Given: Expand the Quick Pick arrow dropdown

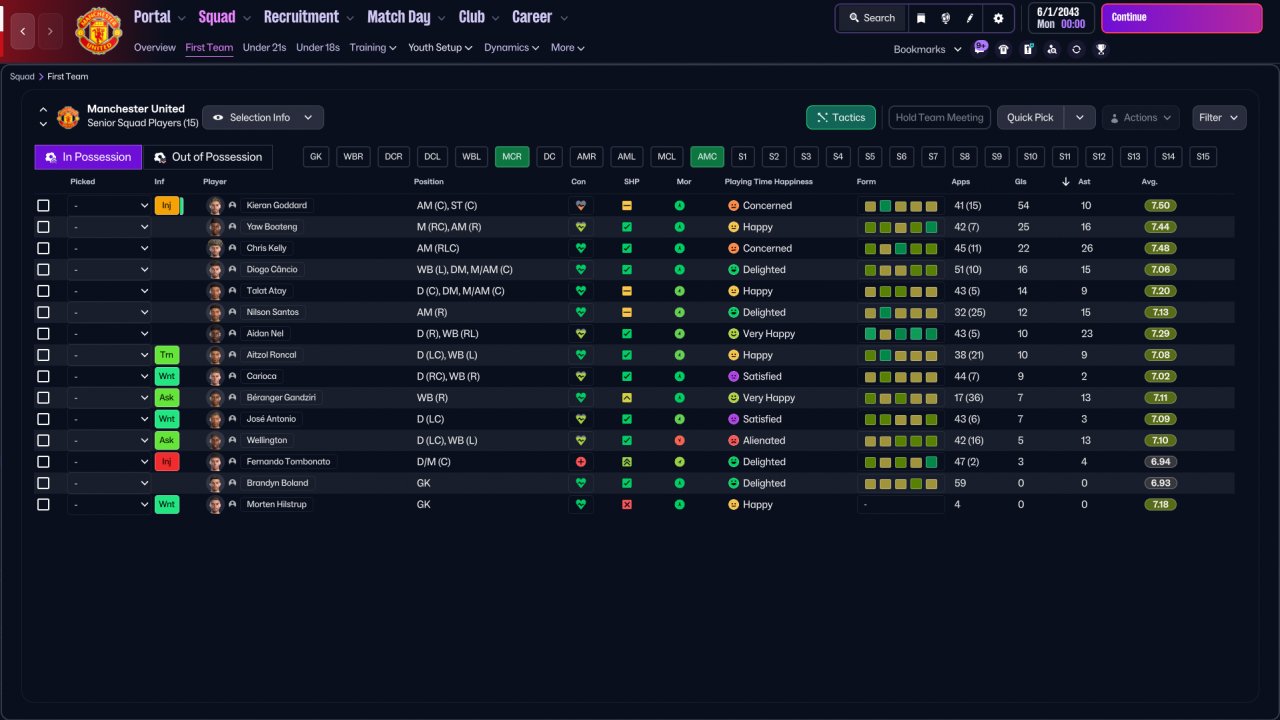Looking at the screenshot, I should point(1080,118).
